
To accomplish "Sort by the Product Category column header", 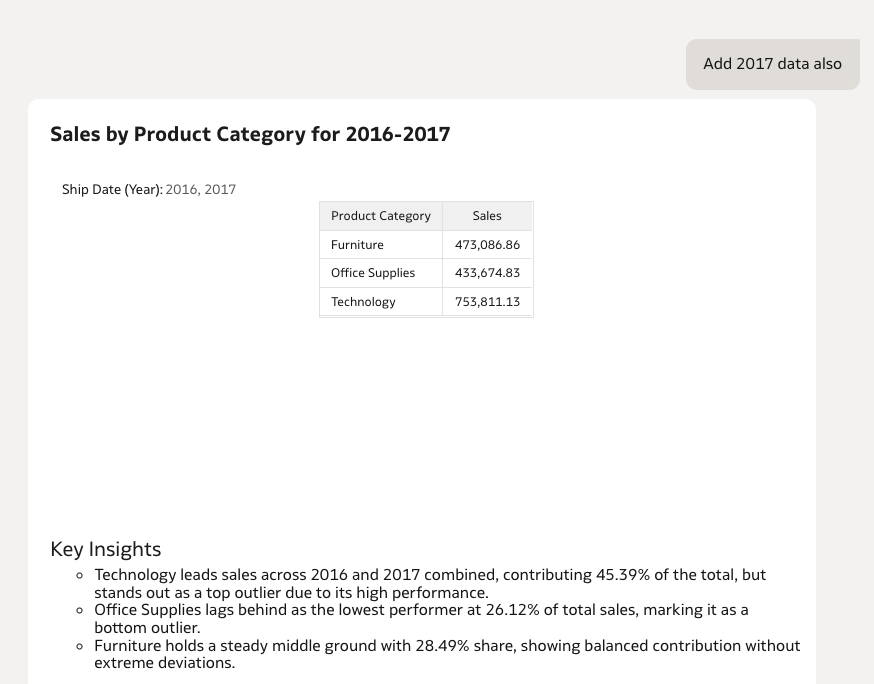I will pos(380,216).
